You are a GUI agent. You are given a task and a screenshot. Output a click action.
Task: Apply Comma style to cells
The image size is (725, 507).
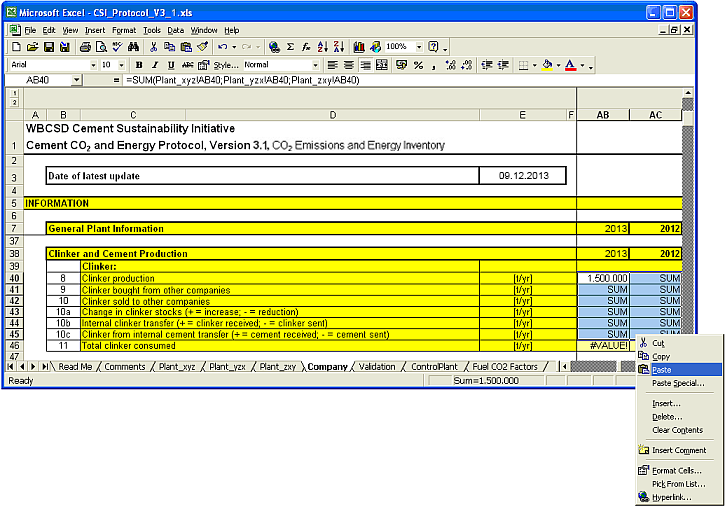(x=434, y=65)
